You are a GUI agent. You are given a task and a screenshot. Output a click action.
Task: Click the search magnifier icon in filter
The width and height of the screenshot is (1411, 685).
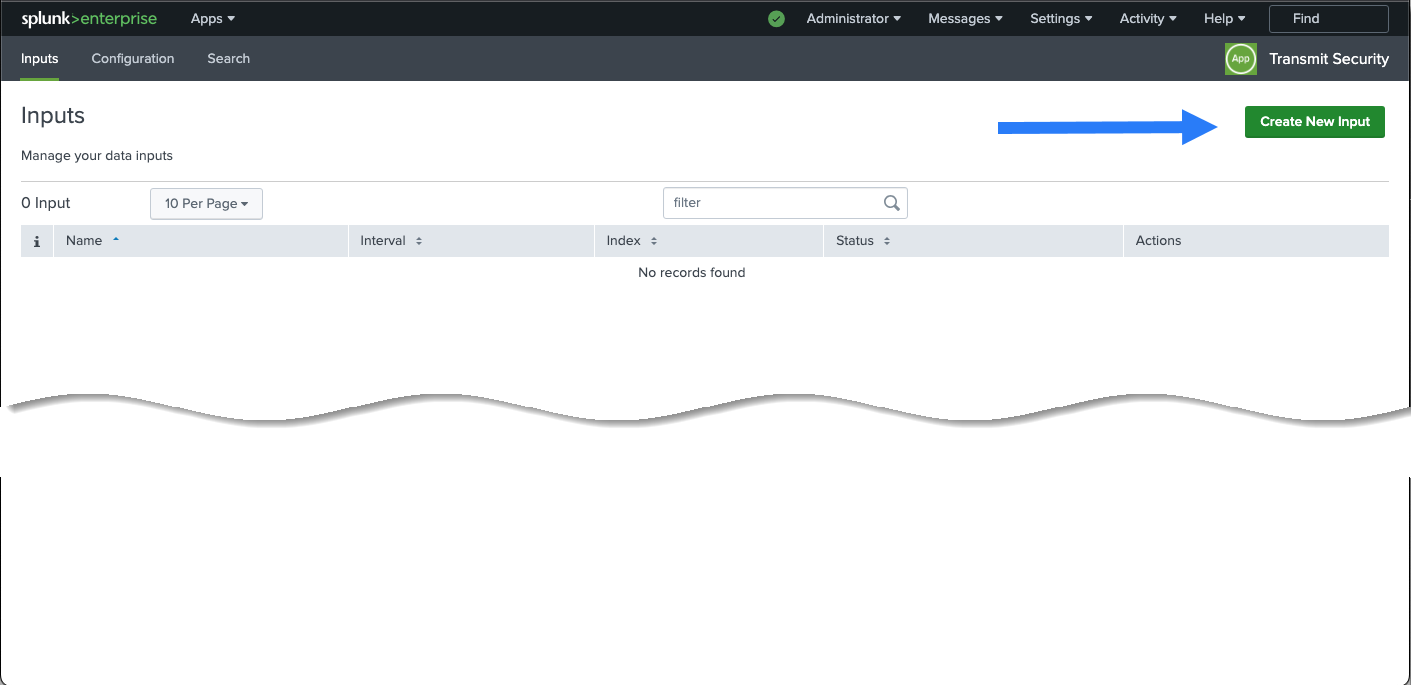[892, 203]
